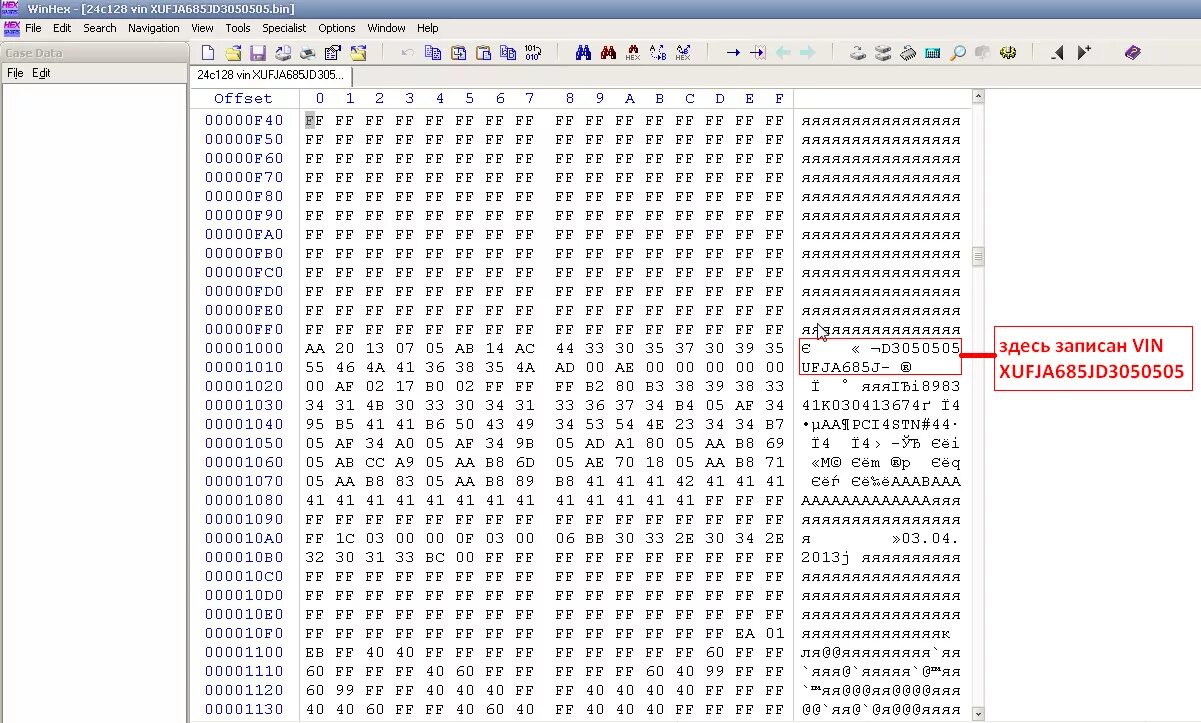Click the Undo arrow icon
This screenshot has height=723, width=1201.
pos(407,53)
